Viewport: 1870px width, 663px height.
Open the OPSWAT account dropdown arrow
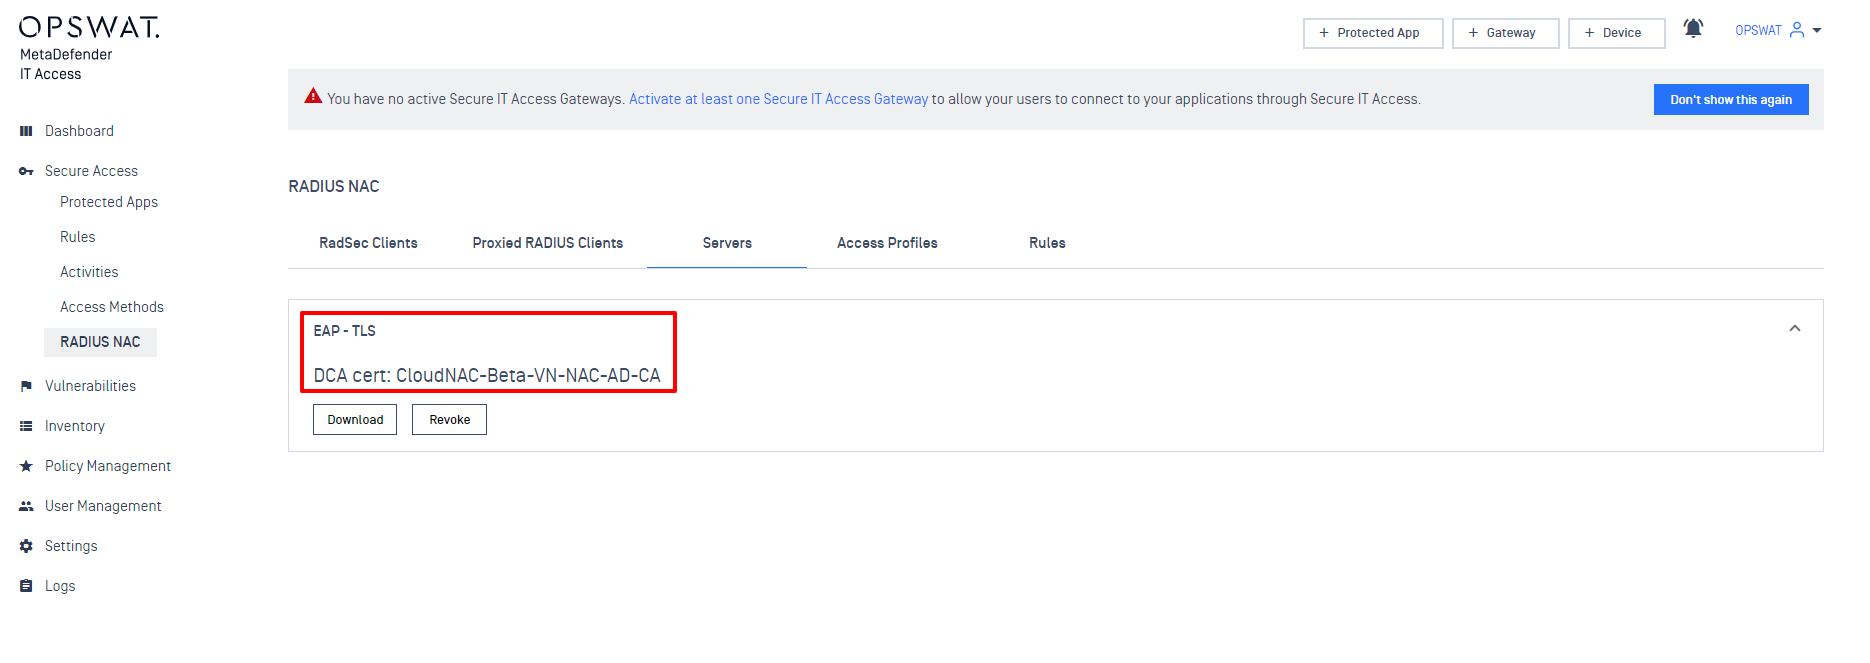(1817, 30)
